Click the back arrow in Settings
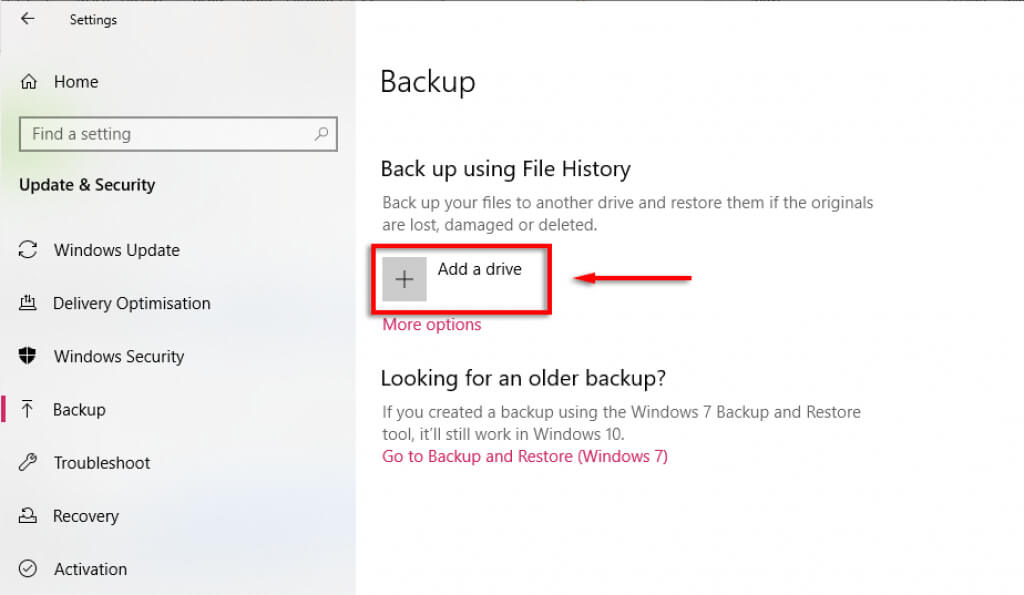1024x595 pixels. pyautogui.click(x=27, y=19)
